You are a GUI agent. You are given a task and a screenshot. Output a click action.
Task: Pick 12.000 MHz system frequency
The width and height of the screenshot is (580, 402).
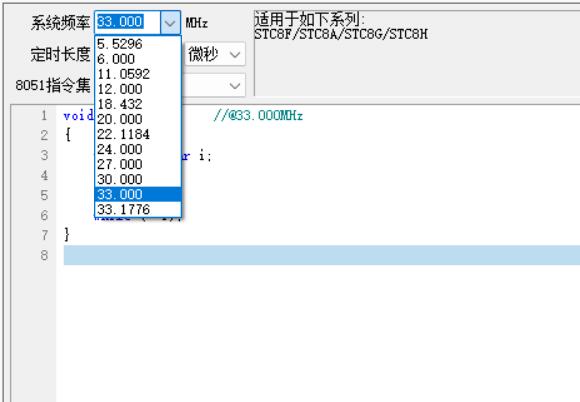[x=138, y=89]
